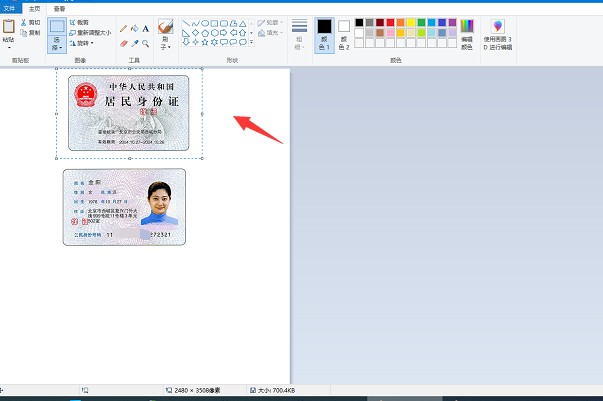Pick the black palette swatch

tap(359, 23)
